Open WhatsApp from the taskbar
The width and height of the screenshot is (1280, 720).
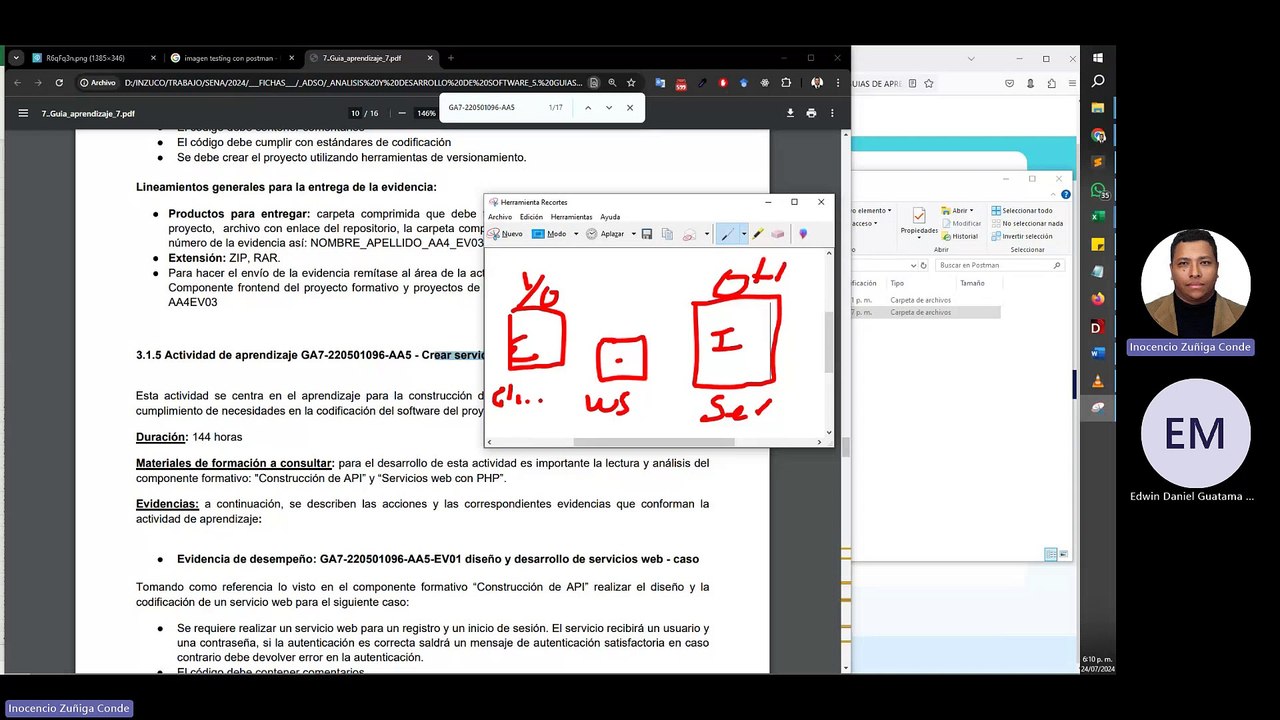pos(1098,190)
